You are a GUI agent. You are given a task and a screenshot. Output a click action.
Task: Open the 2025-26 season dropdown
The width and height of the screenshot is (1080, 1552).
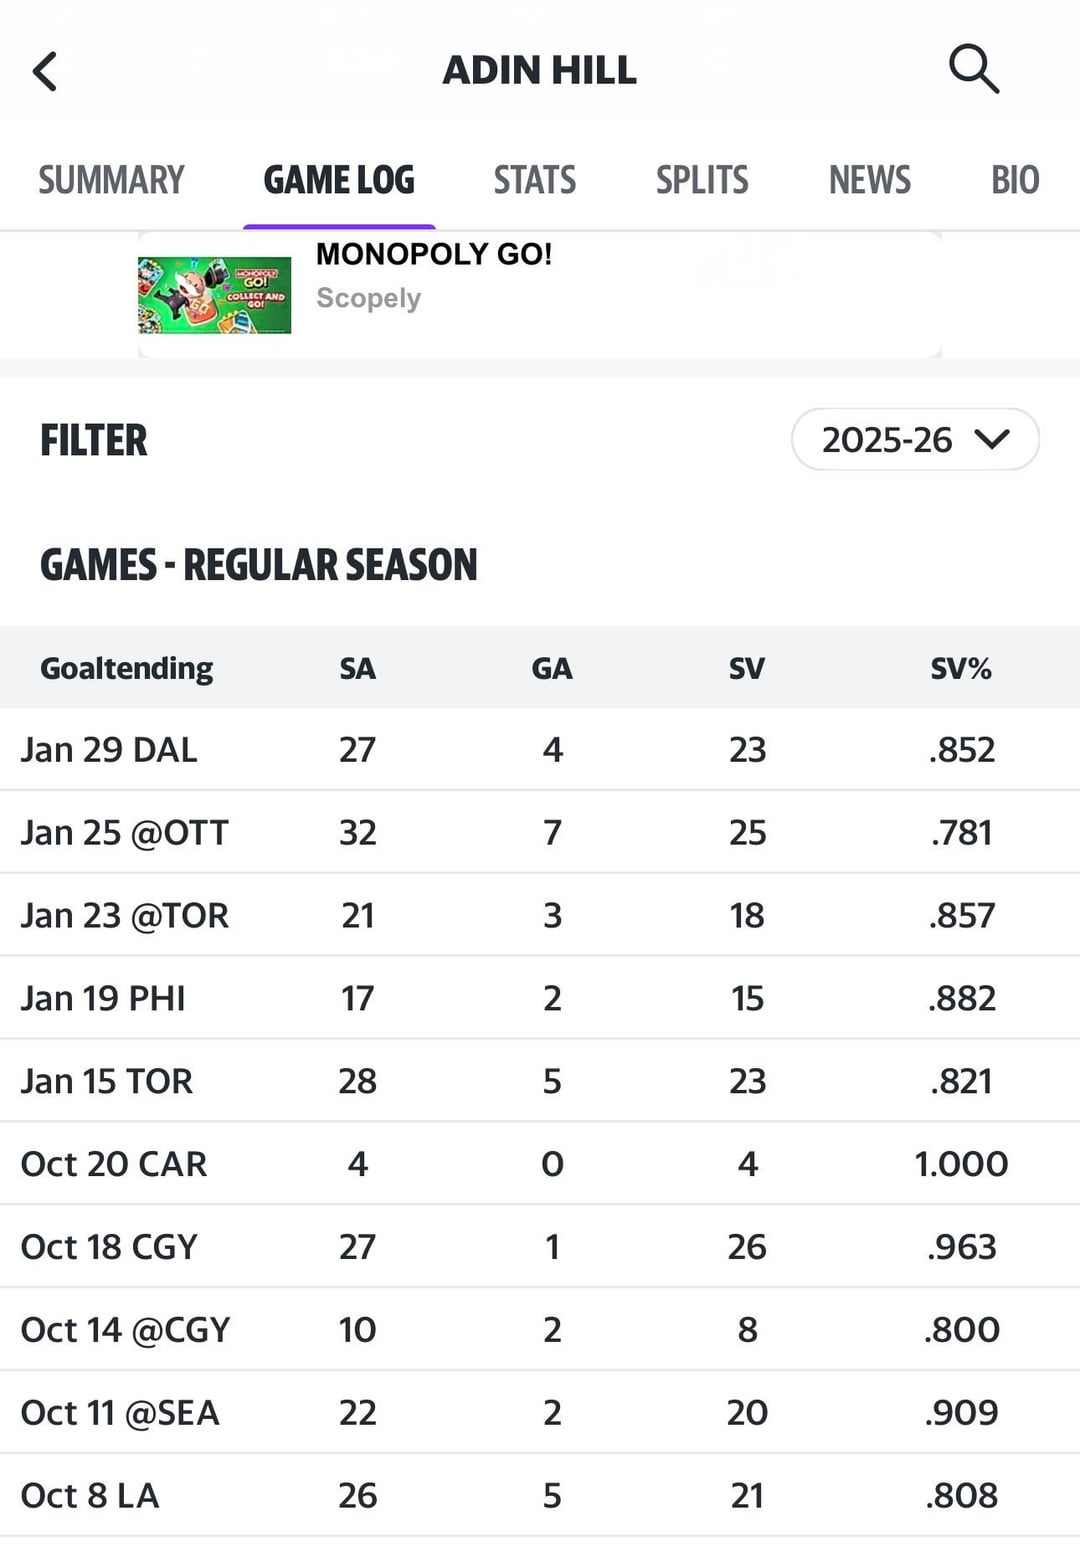(x=915, y=439)
